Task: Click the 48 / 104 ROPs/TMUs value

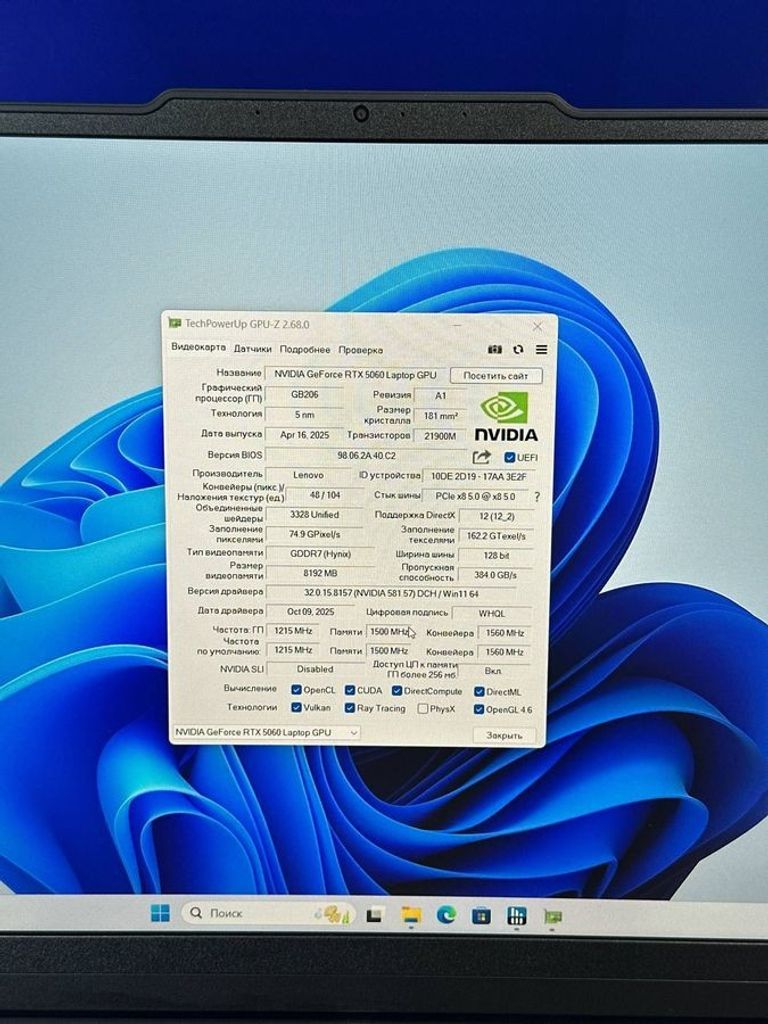Action: point(325,495)
